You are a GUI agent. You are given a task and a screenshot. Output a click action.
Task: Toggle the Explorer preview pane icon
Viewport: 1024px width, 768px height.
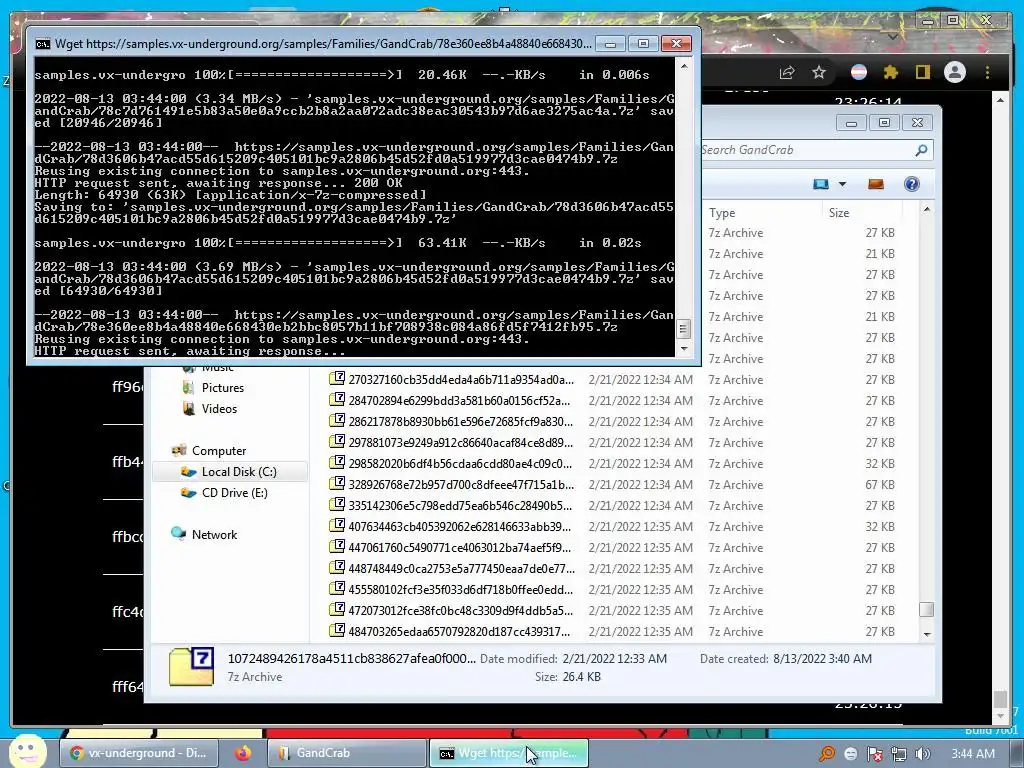876,184
